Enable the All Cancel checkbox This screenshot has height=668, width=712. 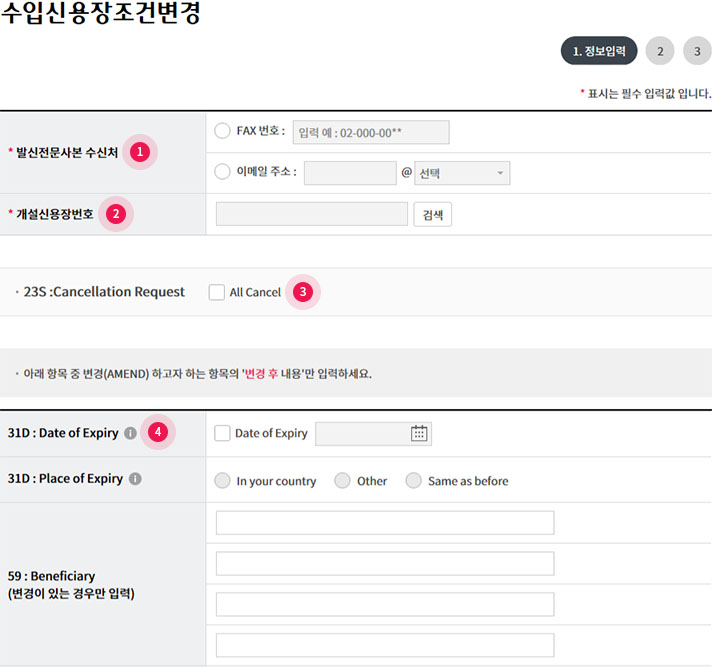point(217,292)
